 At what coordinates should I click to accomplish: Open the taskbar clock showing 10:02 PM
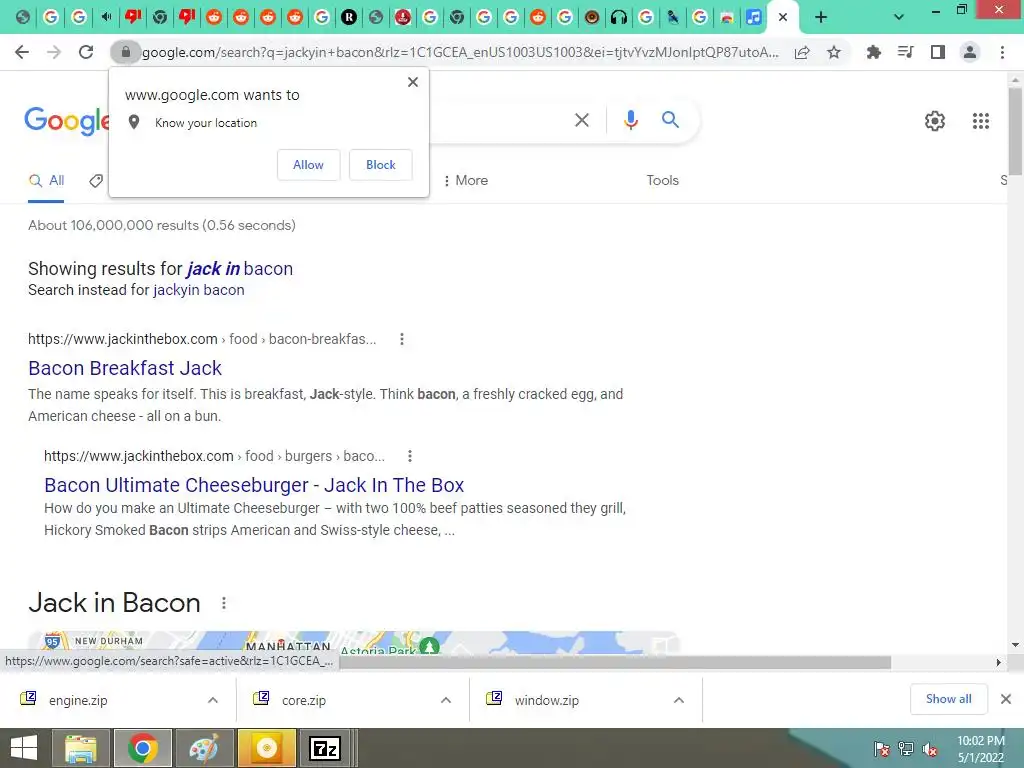coord(980,748)
